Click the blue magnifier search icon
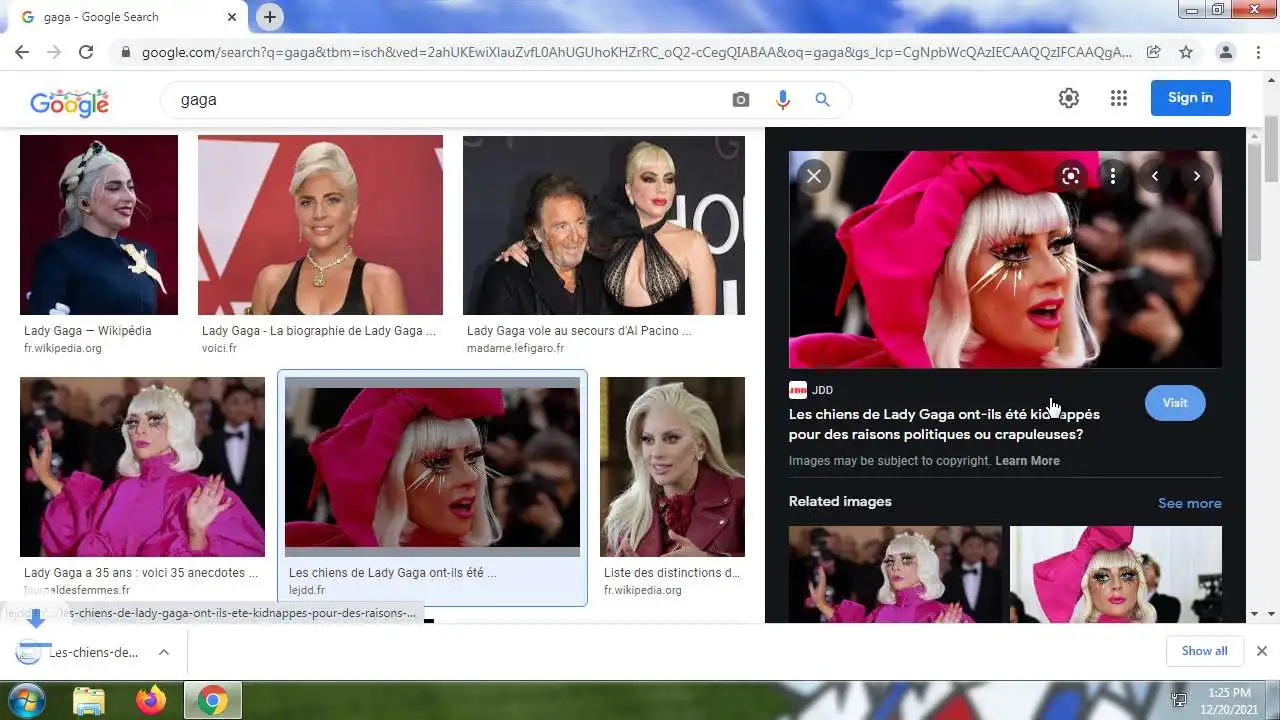Viewport: 1280px width, 720px height. [x=823, y=100]
